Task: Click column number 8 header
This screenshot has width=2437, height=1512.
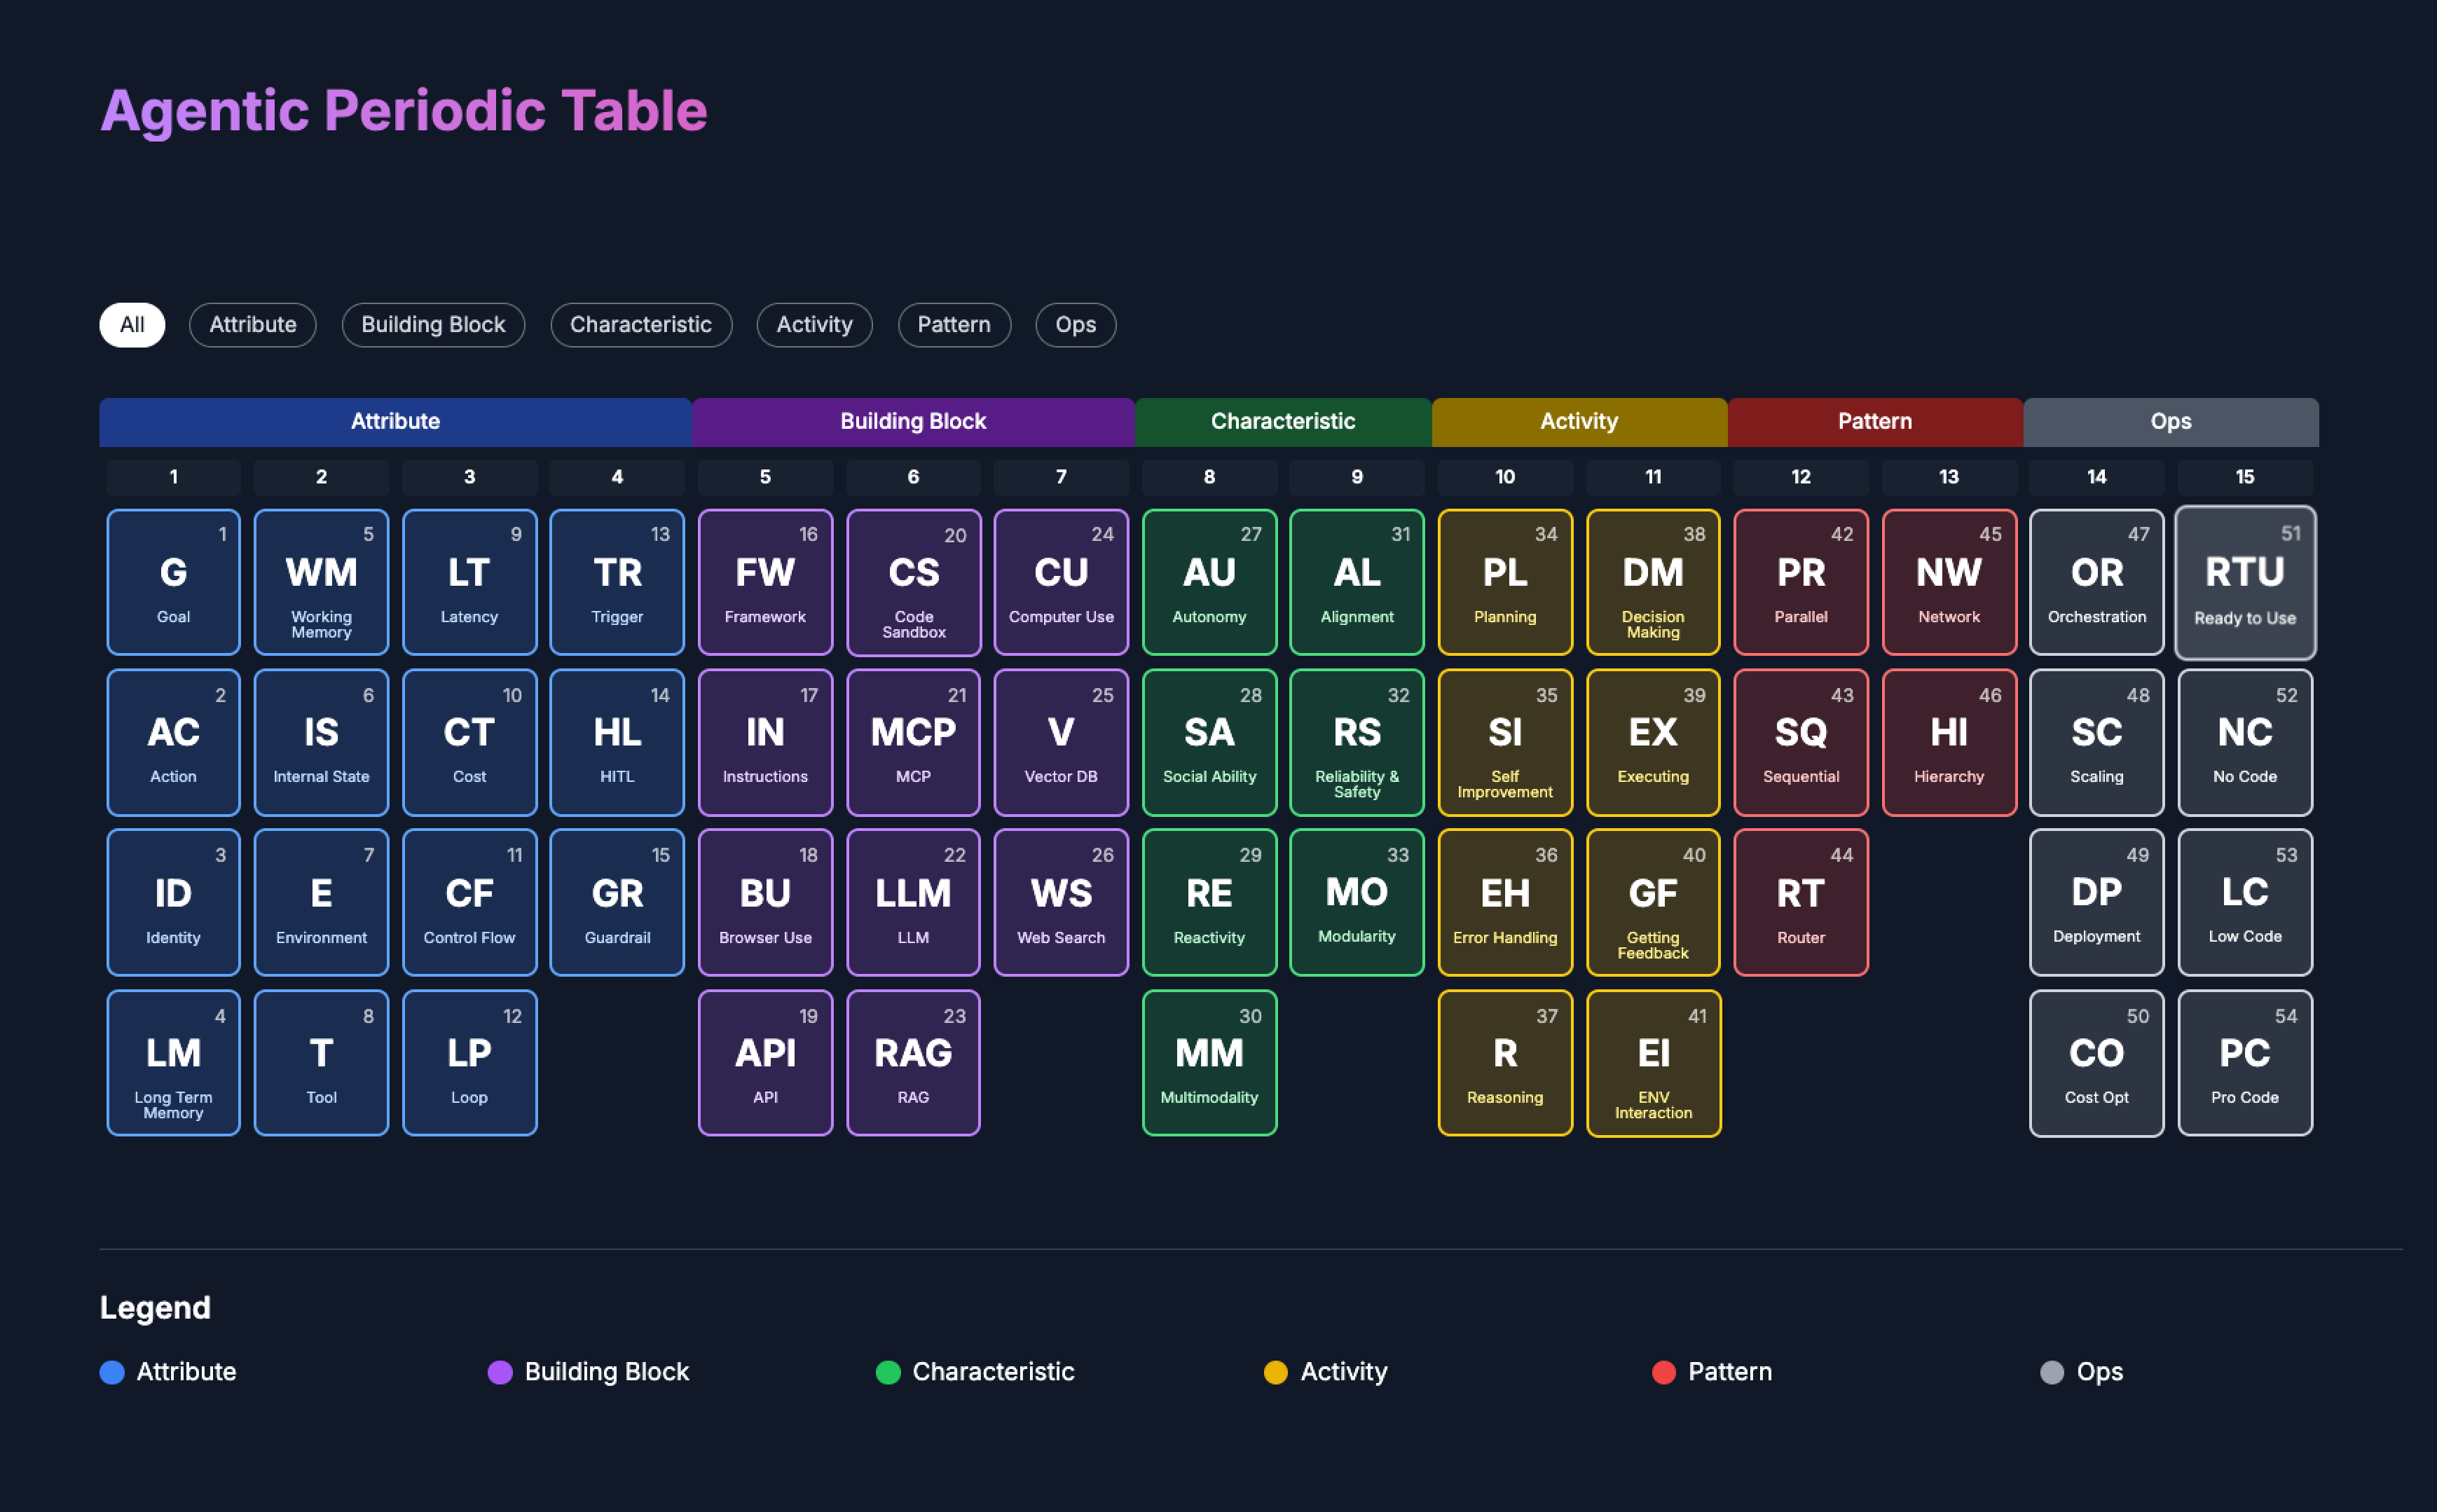Action: pos(1209,477)
